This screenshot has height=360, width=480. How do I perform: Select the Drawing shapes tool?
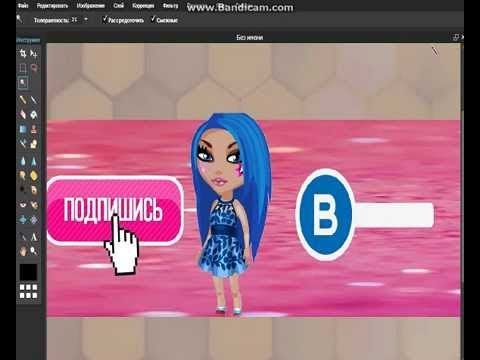click(34, 144)
